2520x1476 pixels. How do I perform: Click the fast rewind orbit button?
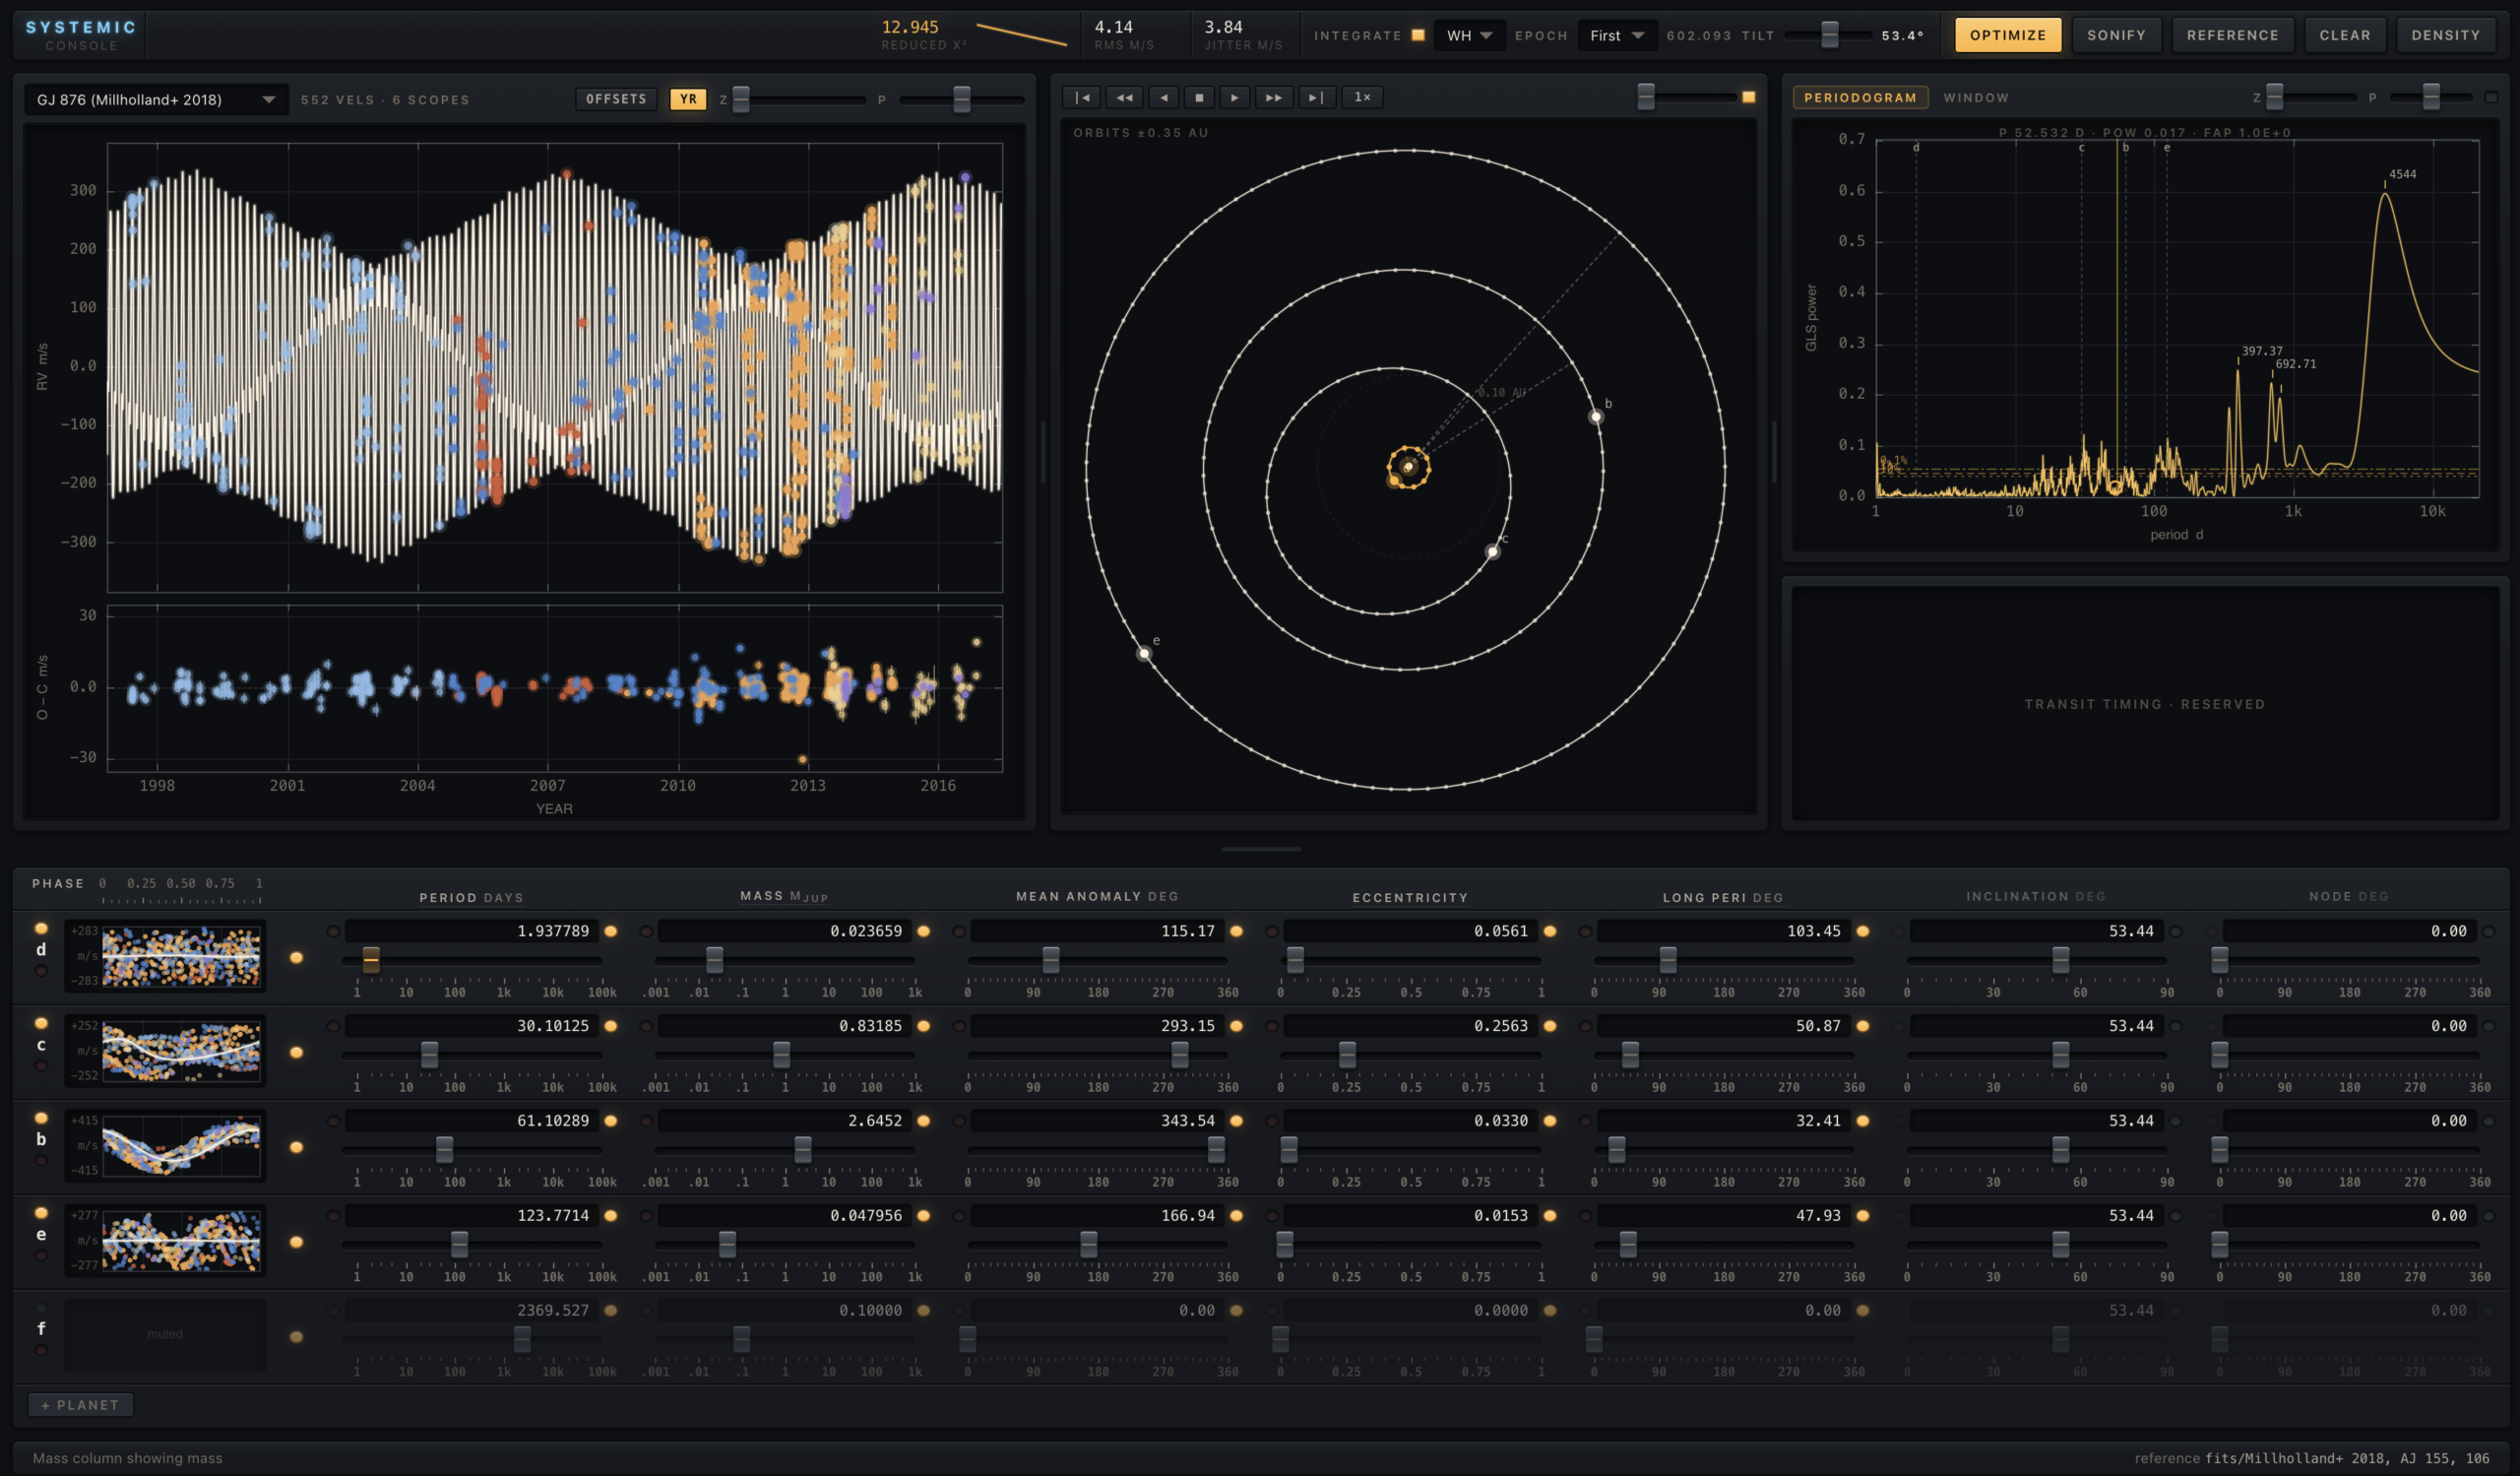click(1124, 98)
